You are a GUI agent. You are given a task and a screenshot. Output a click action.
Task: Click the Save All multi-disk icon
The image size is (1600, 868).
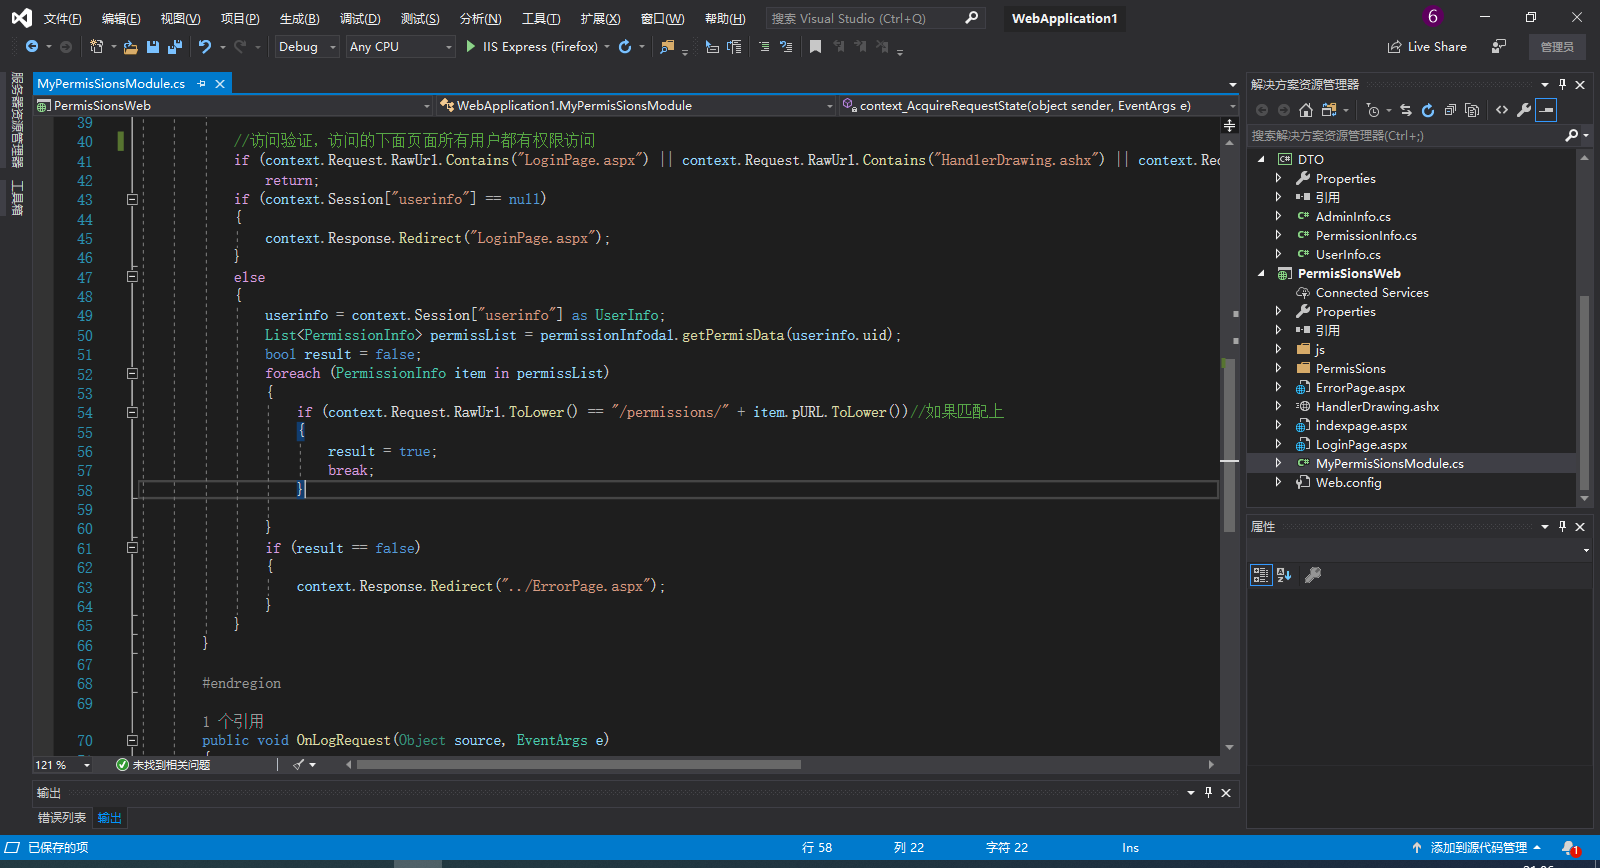click(x=175, y=47)
